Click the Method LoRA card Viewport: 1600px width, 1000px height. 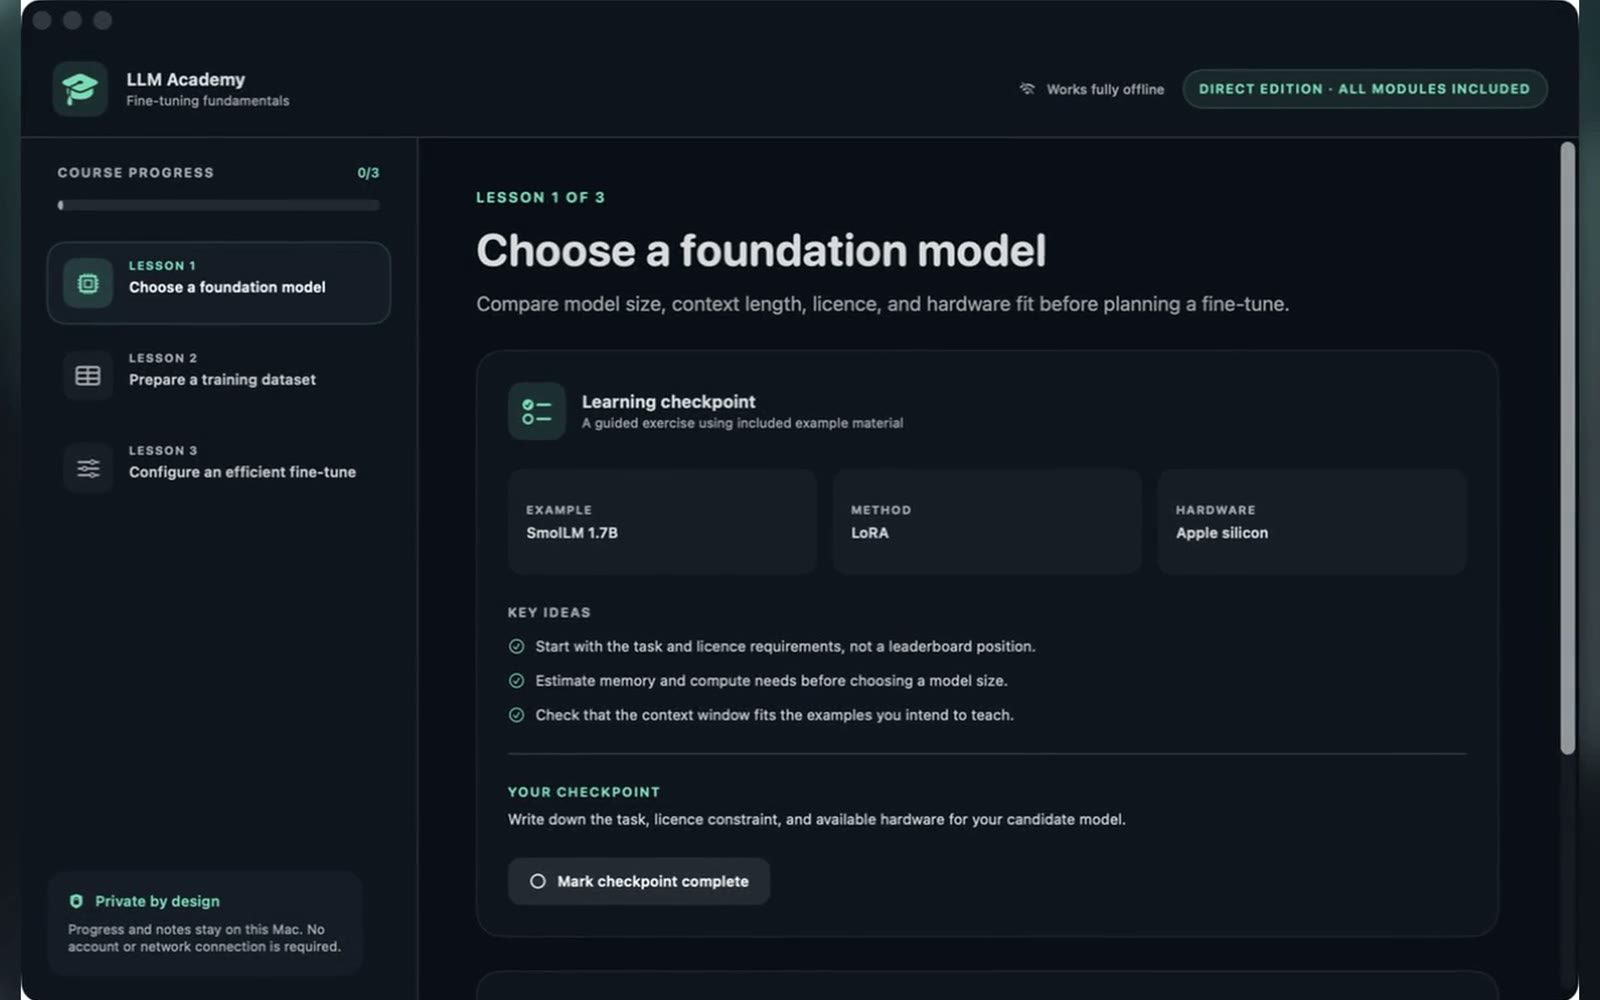pos(987,521)
